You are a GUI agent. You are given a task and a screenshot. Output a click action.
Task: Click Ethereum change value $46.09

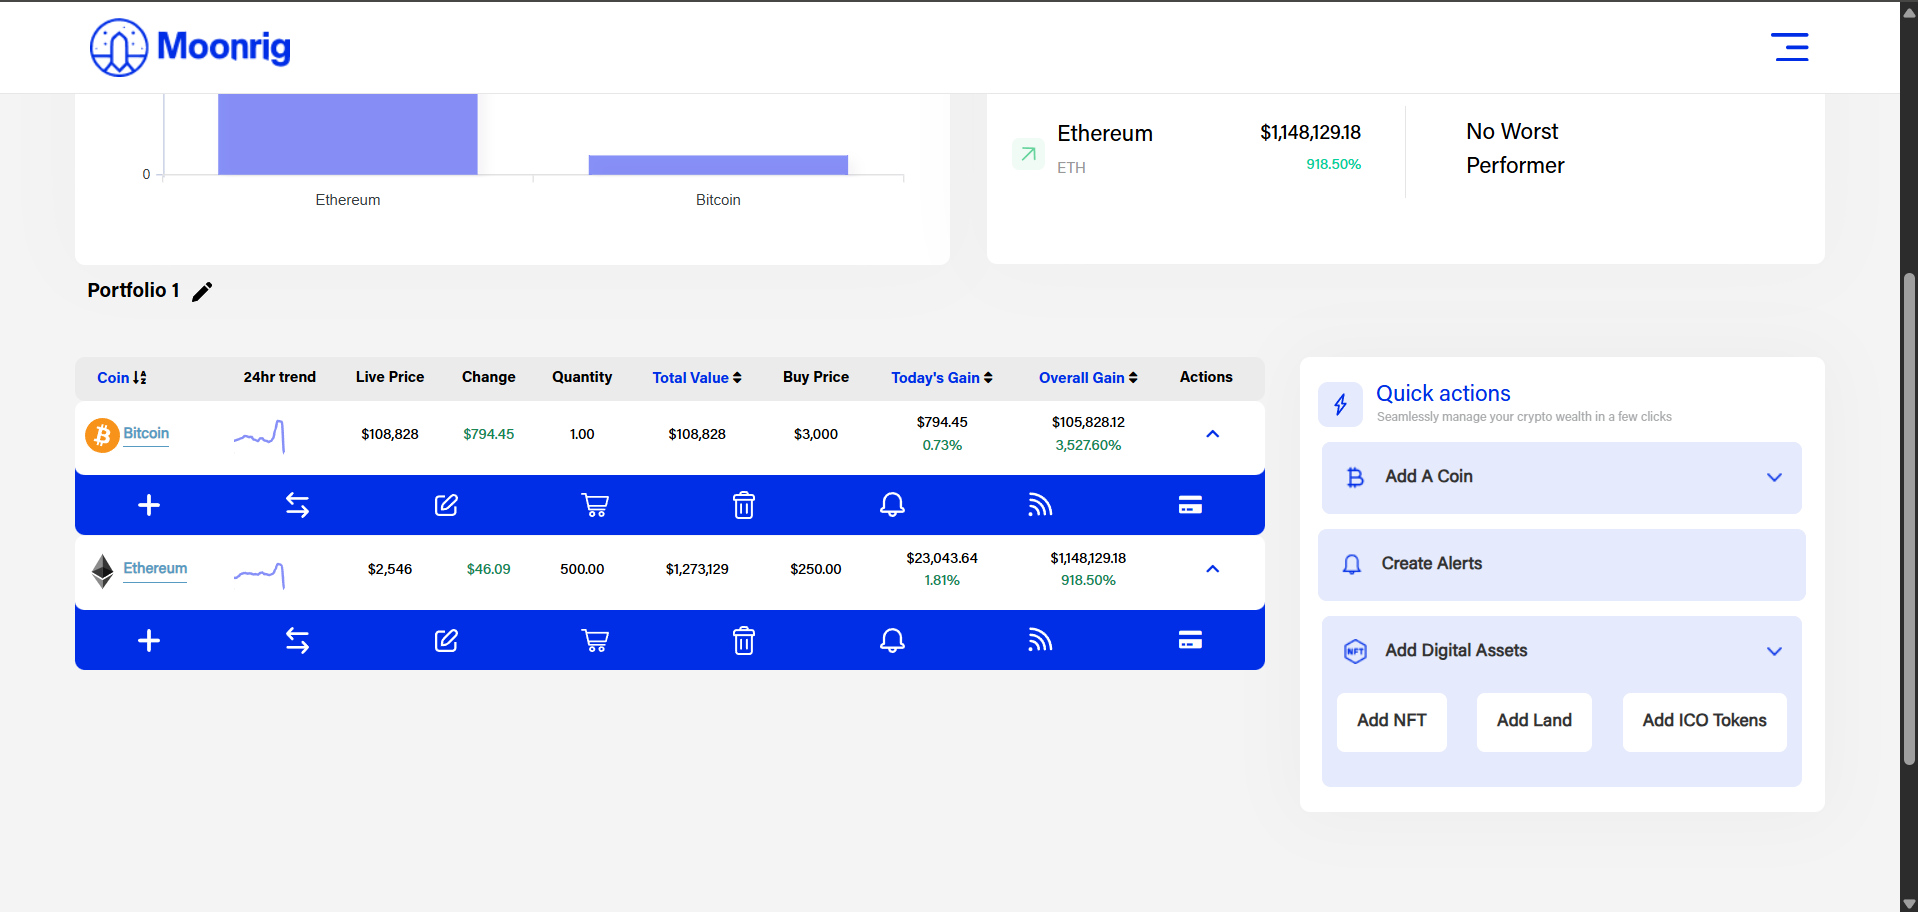488,569
